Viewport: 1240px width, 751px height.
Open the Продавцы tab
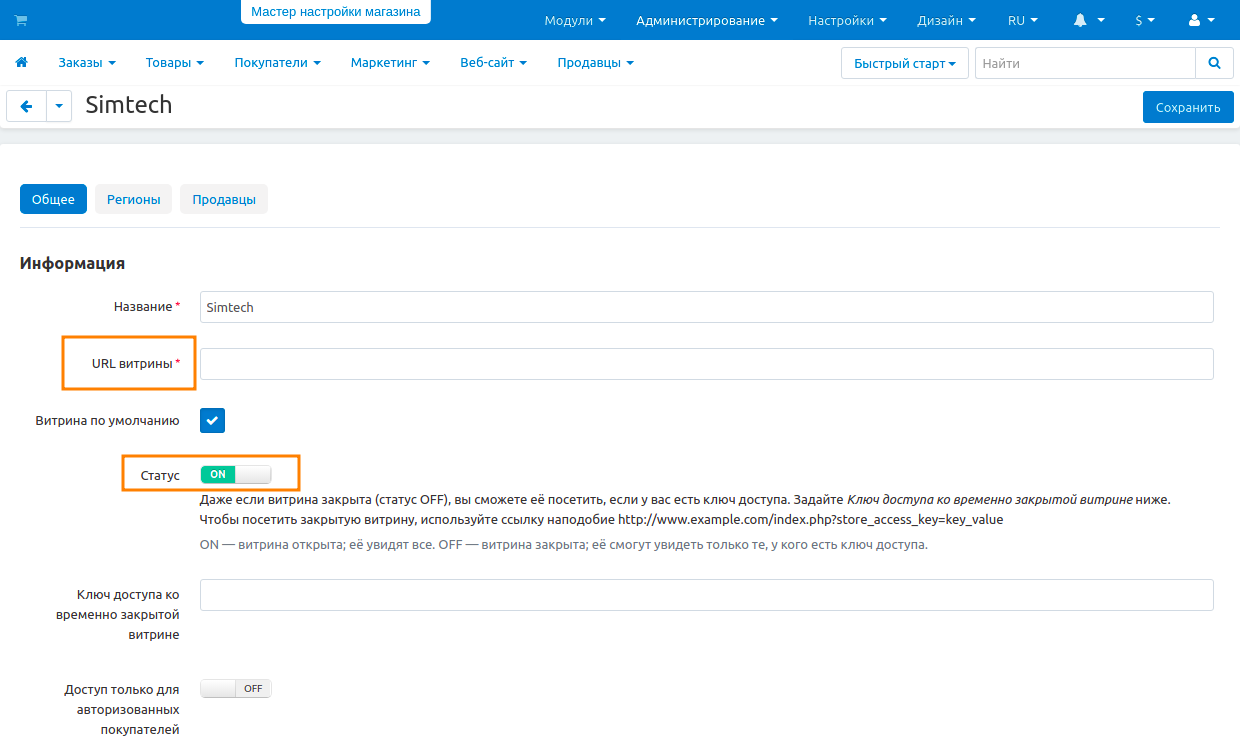[224, 199]
